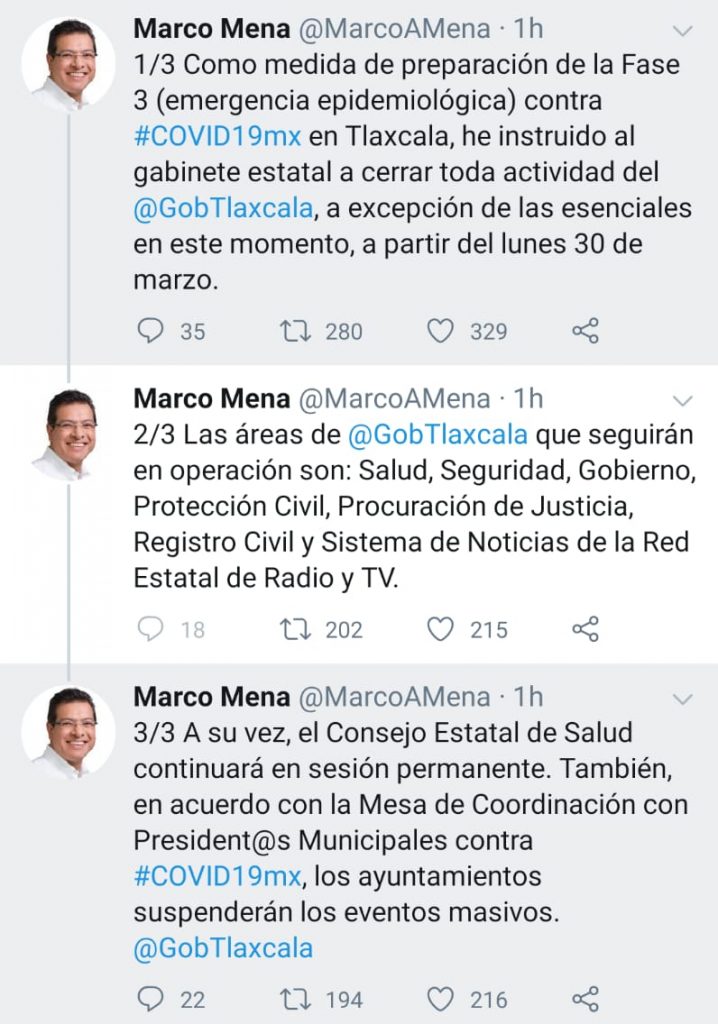This screenshot has height=1024, width=718.
Task: Reply to the 1/3 tweet with 35 replies
Action: pos(149,331)
